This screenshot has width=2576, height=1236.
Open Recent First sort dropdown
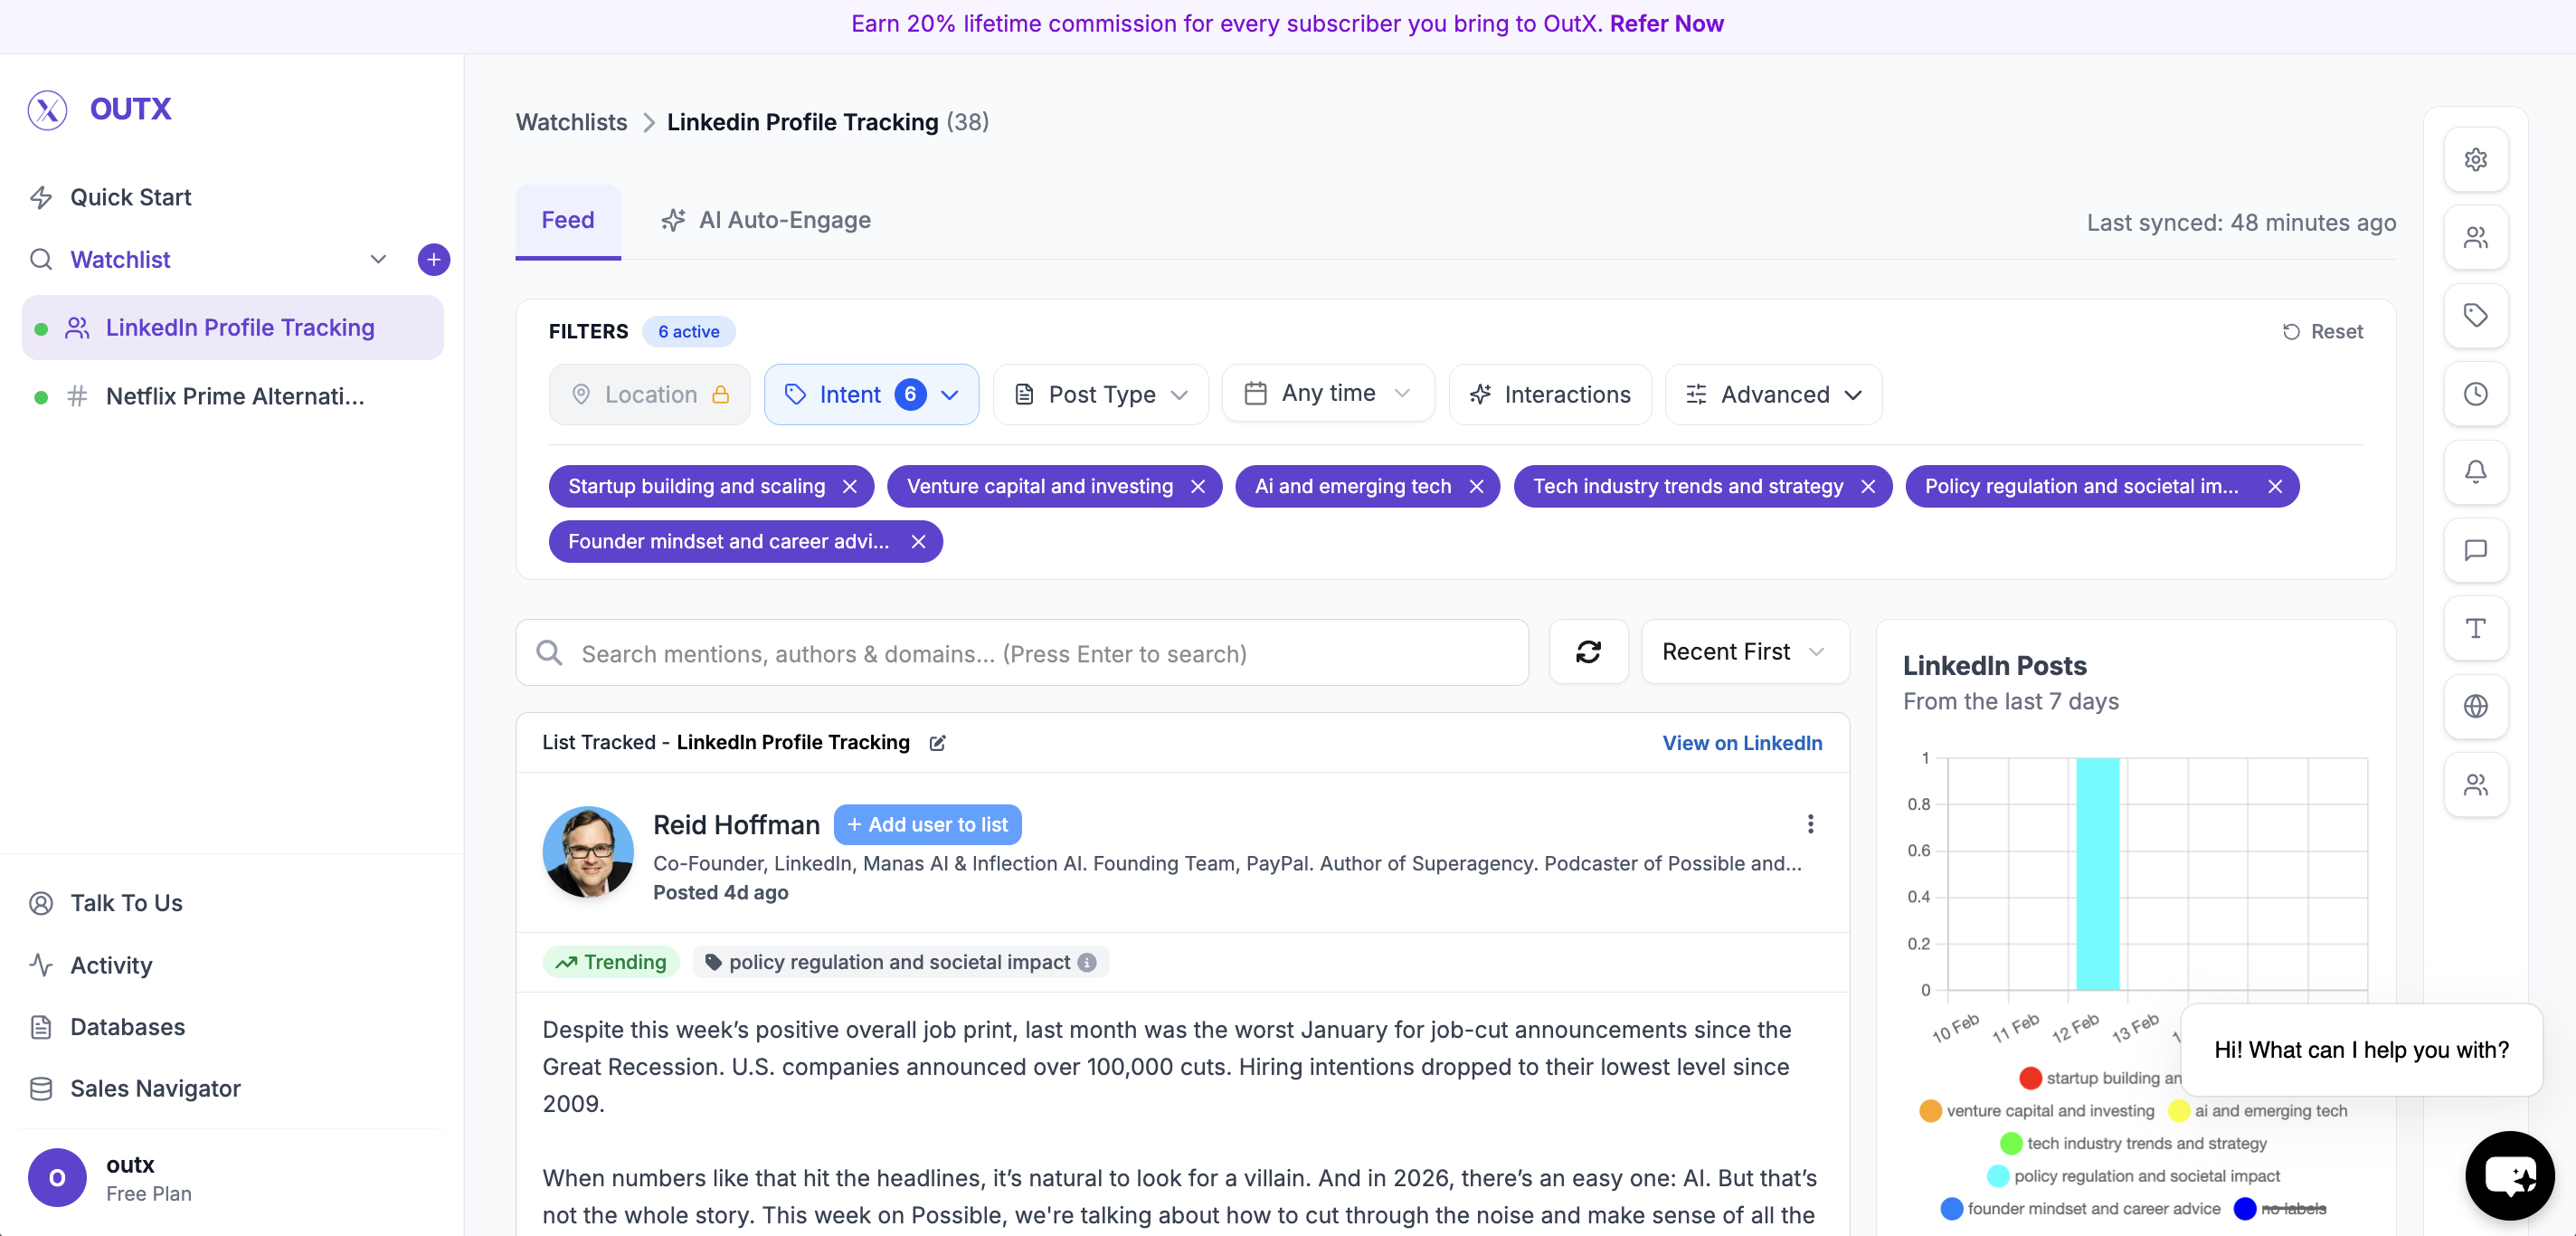(x=1744, y=652)
